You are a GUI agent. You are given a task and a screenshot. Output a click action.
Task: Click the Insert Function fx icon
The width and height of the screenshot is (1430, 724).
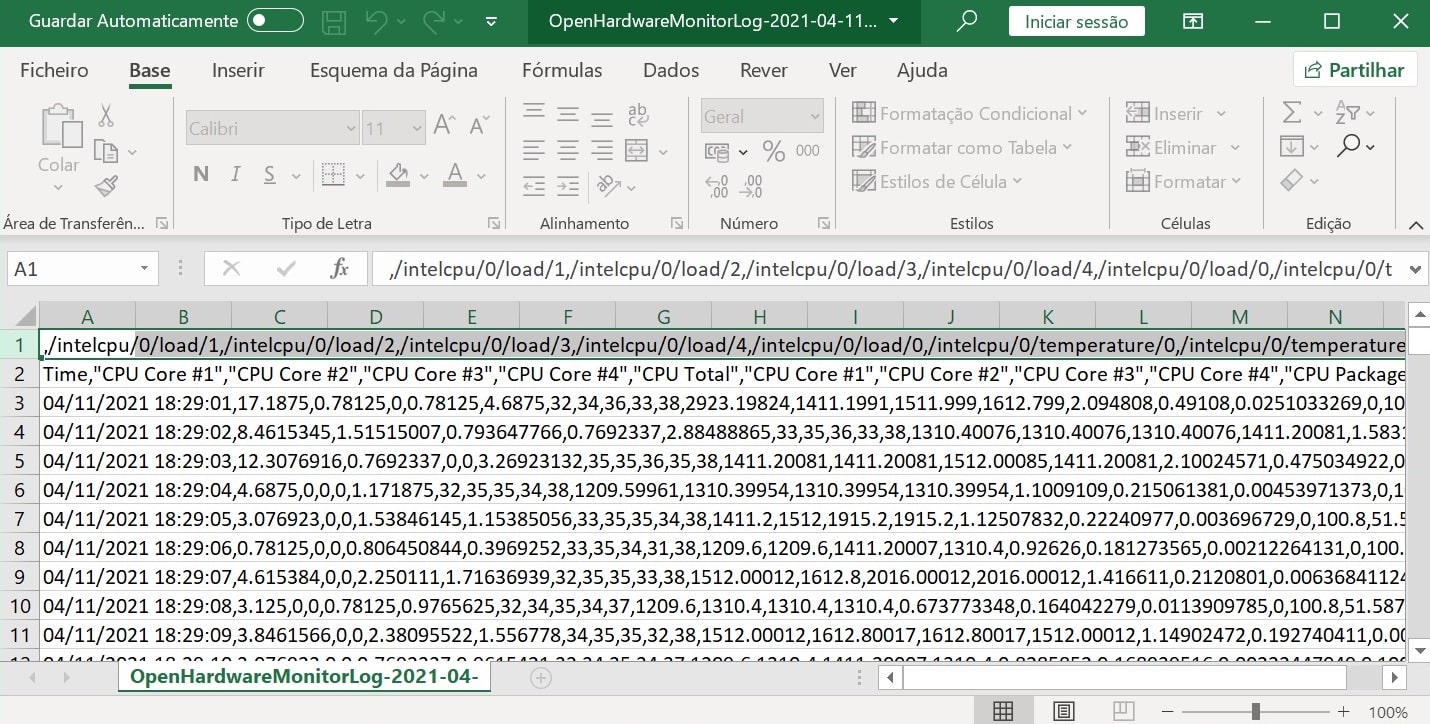click(x=339, y=269)
